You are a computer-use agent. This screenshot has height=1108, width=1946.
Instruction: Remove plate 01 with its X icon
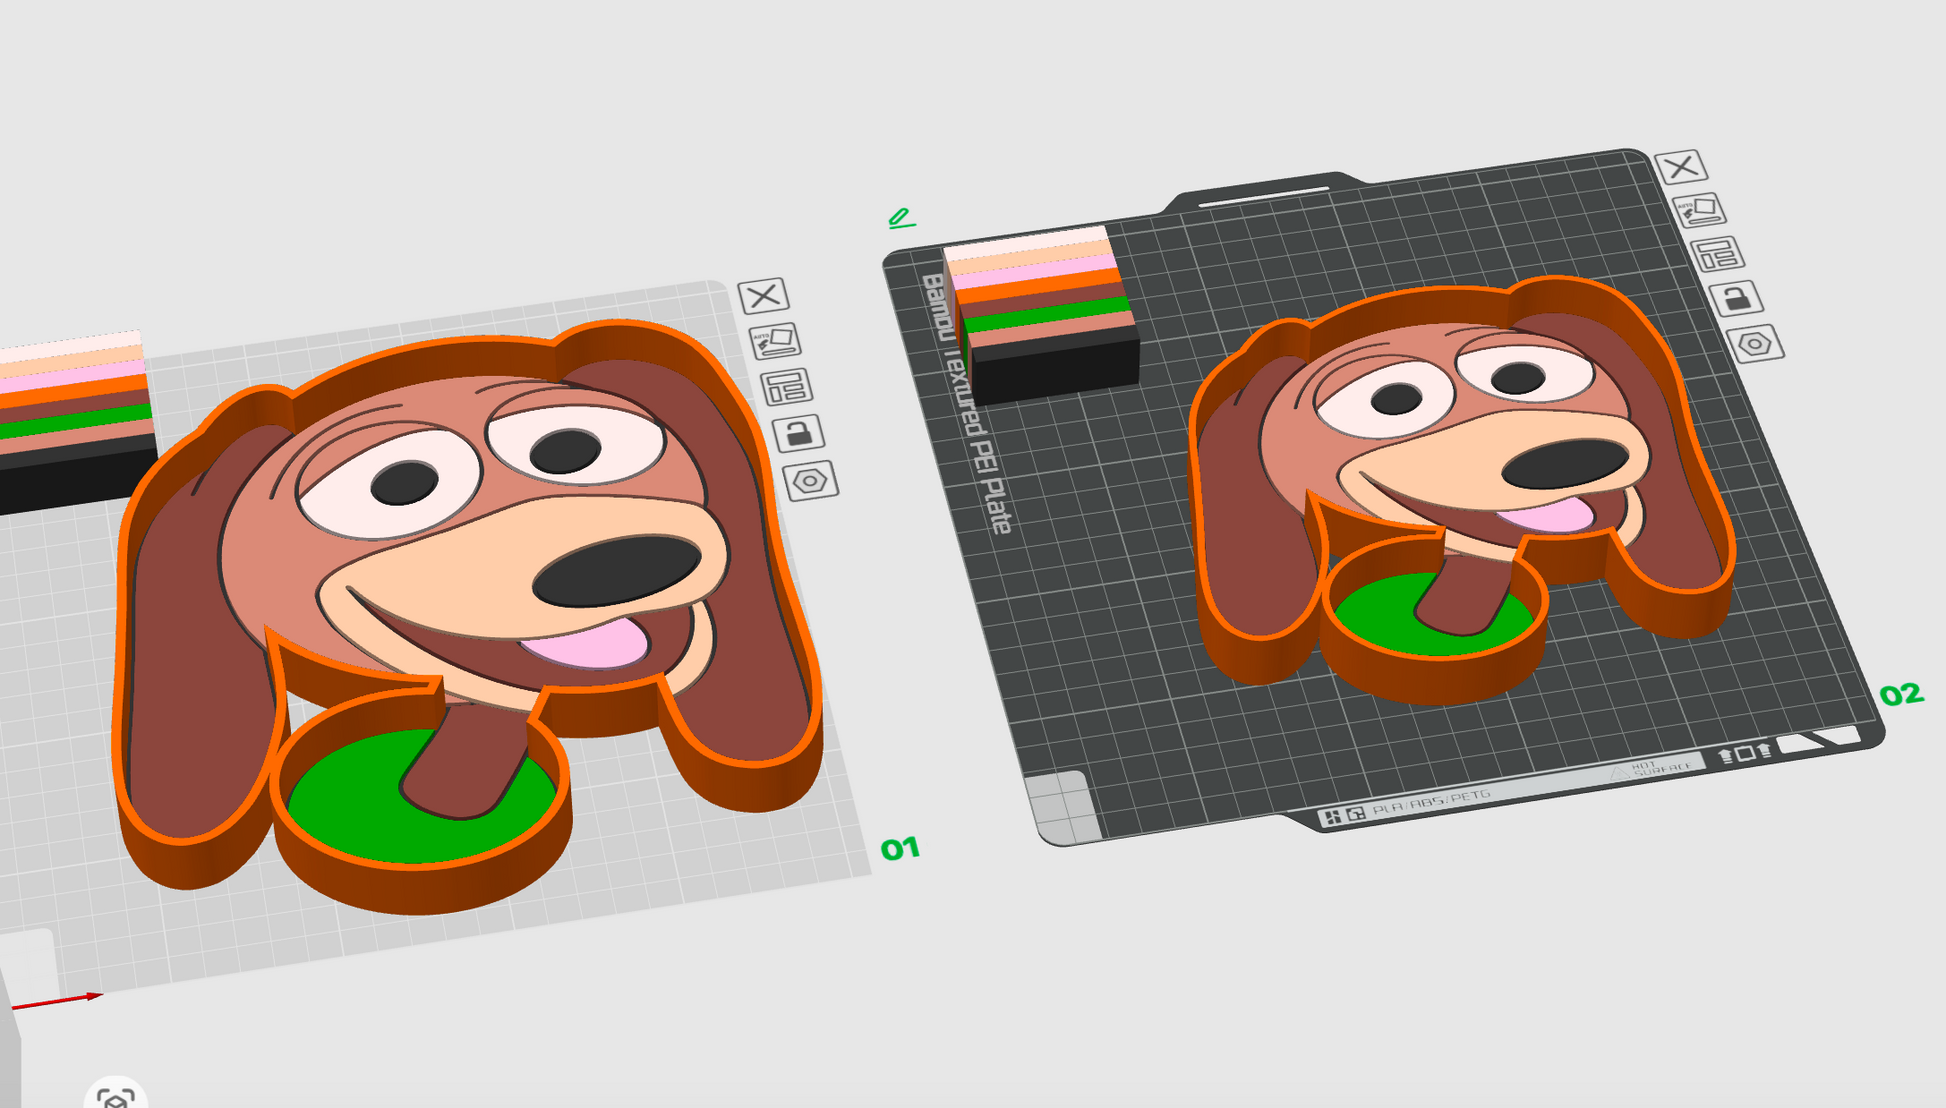point(764,296)
